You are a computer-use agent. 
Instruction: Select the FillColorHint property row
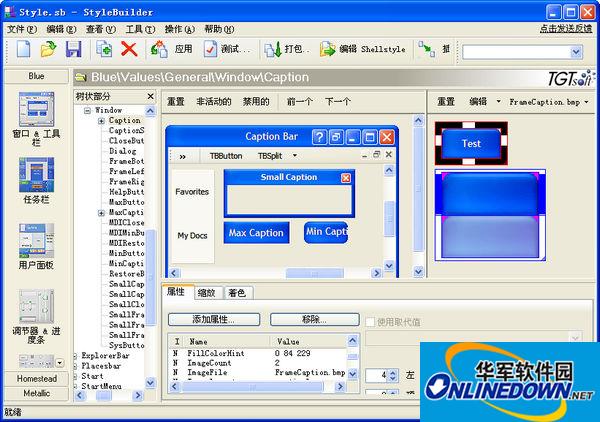(x=258, y=353)
